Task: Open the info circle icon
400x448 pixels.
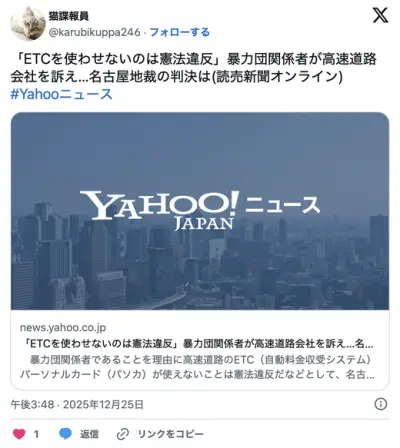Action: (x=381, y=404)
